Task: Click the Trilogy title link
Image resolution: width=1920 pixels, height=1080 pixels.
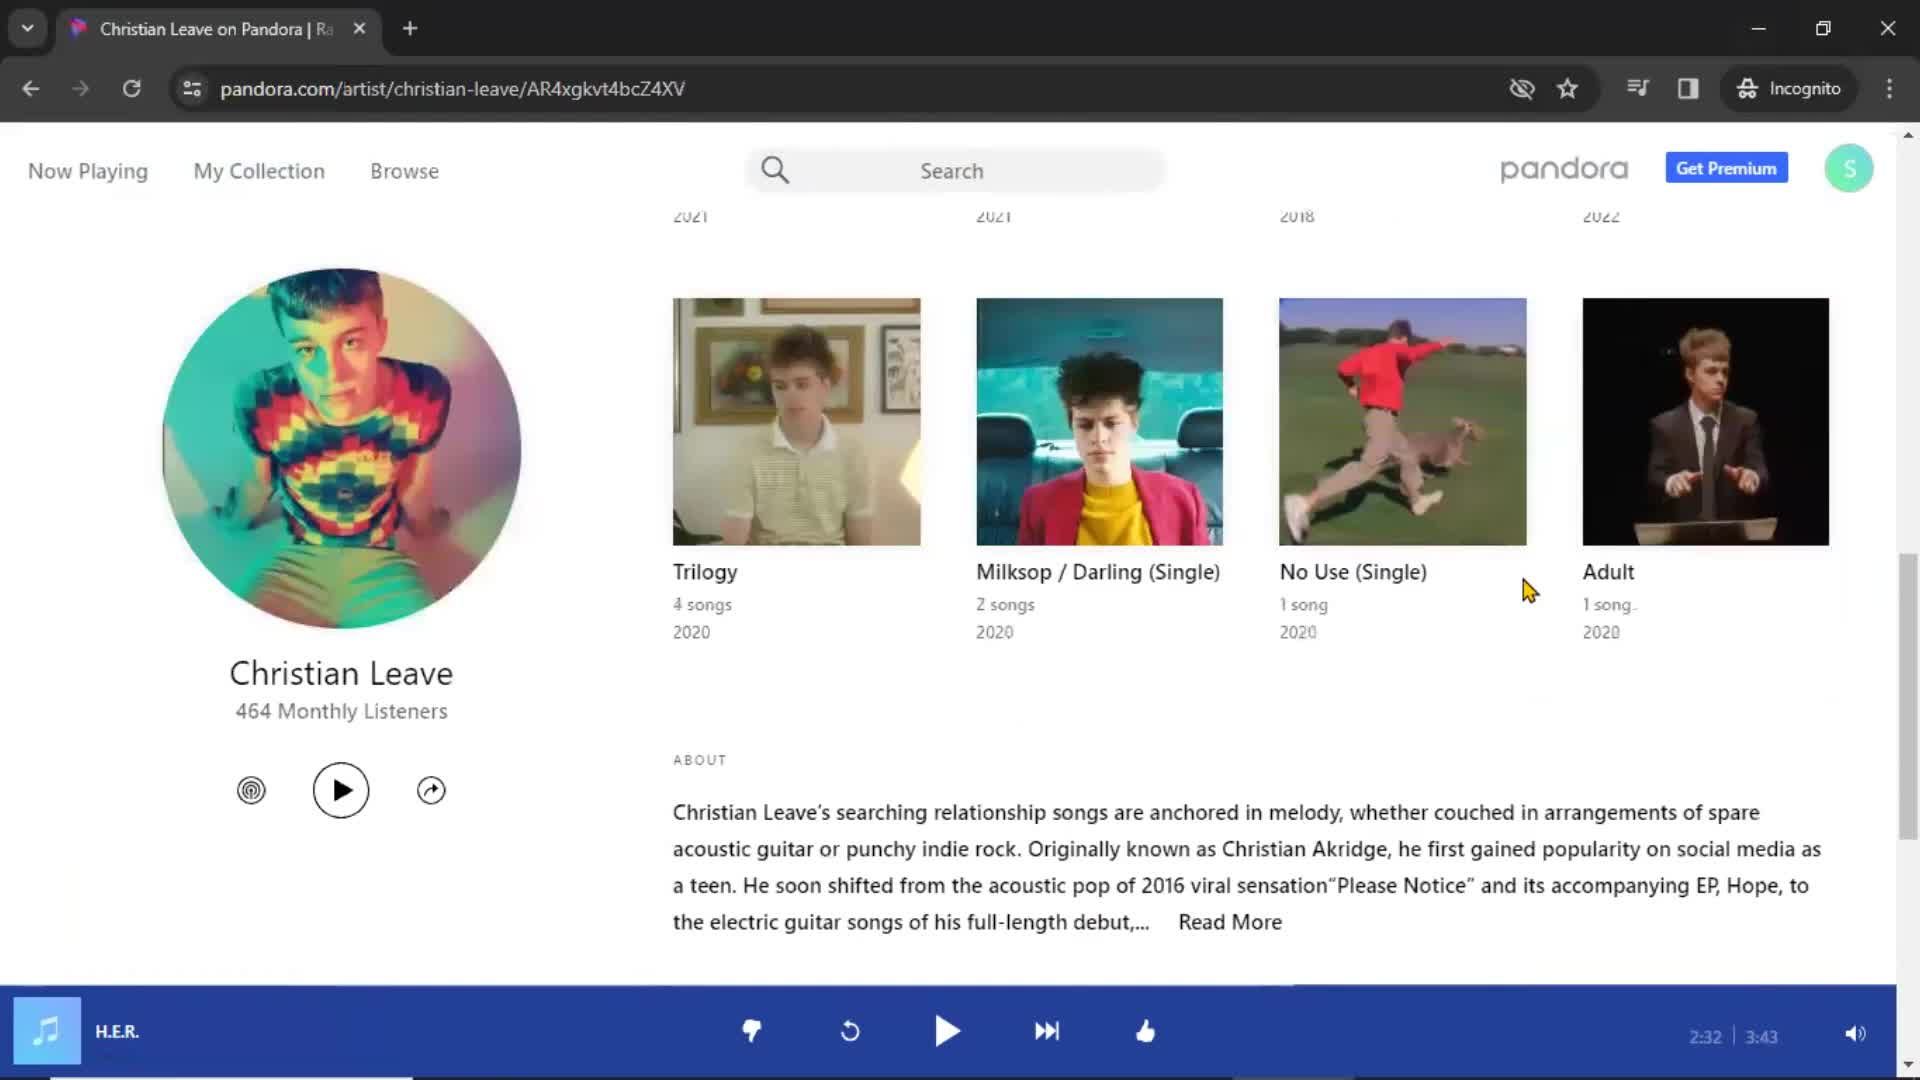Action: (705, 572)
